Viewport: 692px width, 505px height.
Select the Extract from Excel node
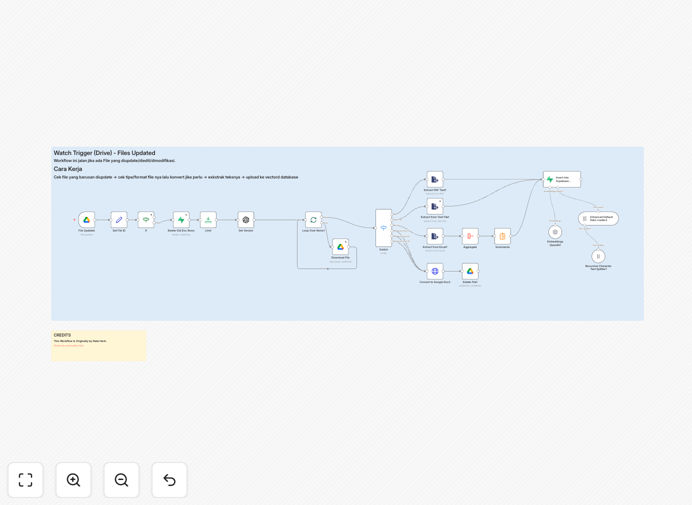(435, 236)
